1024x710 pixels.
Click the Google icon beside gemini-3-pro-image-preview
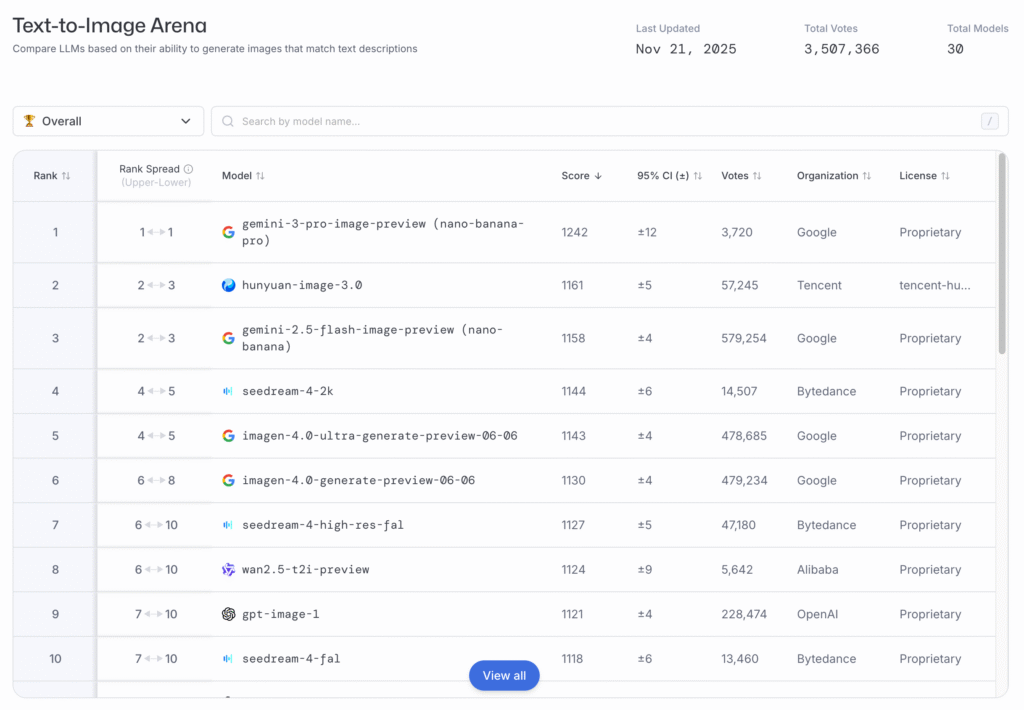click(228, 232)
